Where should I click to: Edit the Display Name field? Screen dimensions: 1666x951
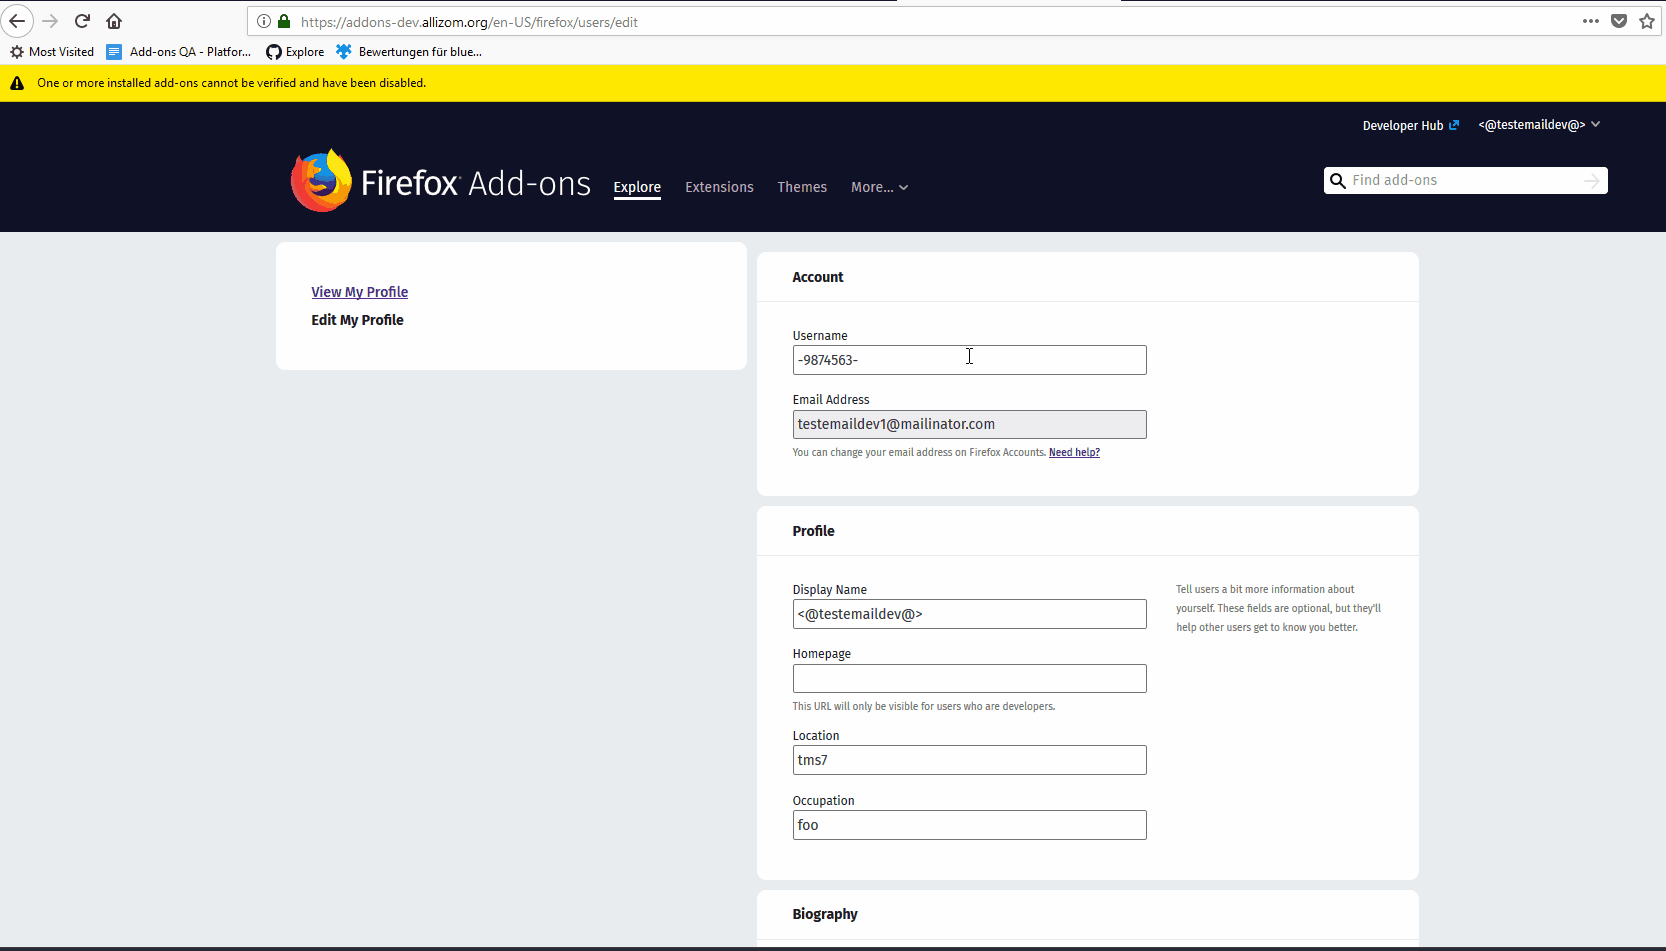tap(969, 614)
